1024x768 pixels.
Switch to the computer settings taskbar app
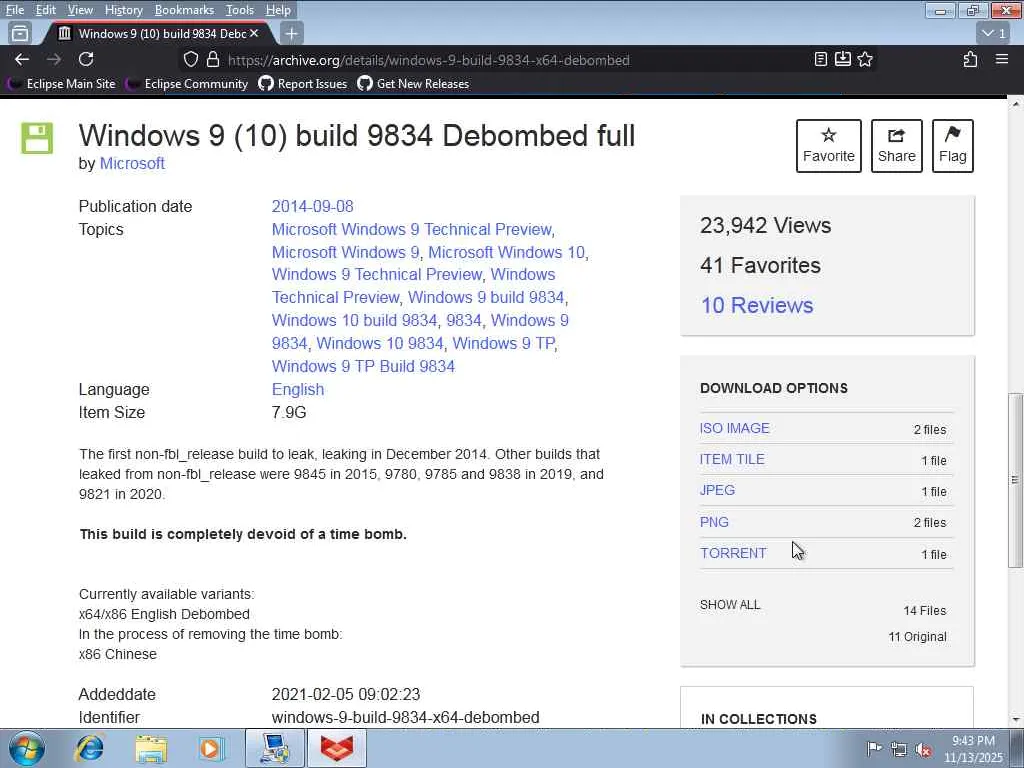pos(275,748)
